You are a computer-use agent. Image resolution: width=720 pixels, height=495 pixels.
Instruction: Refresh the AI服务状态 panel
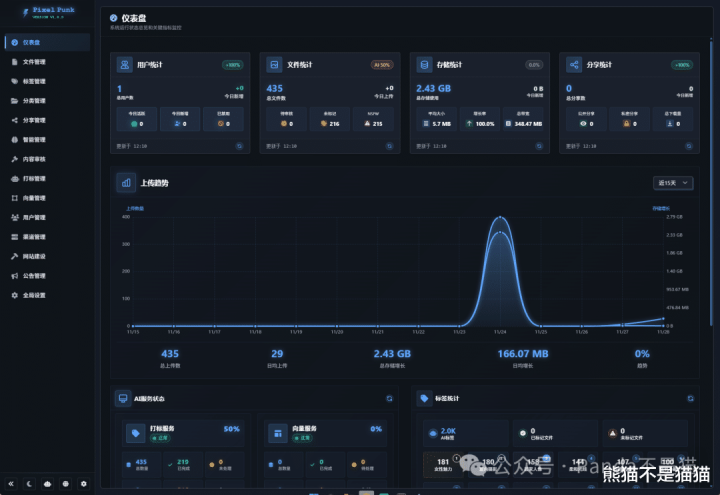(x=389, y=399)
